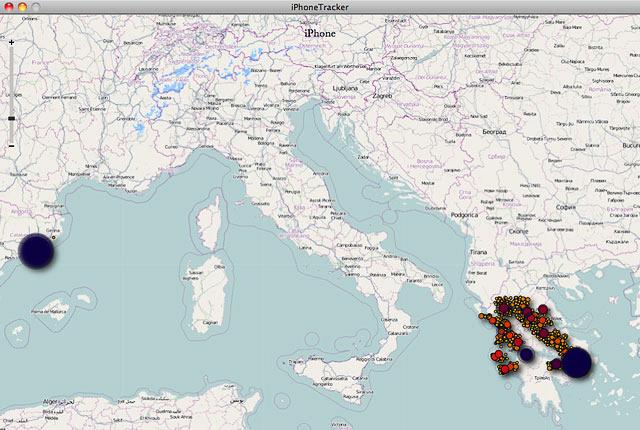
Task: Click the Campobasso map label
Action: click(x=349, y=245)
